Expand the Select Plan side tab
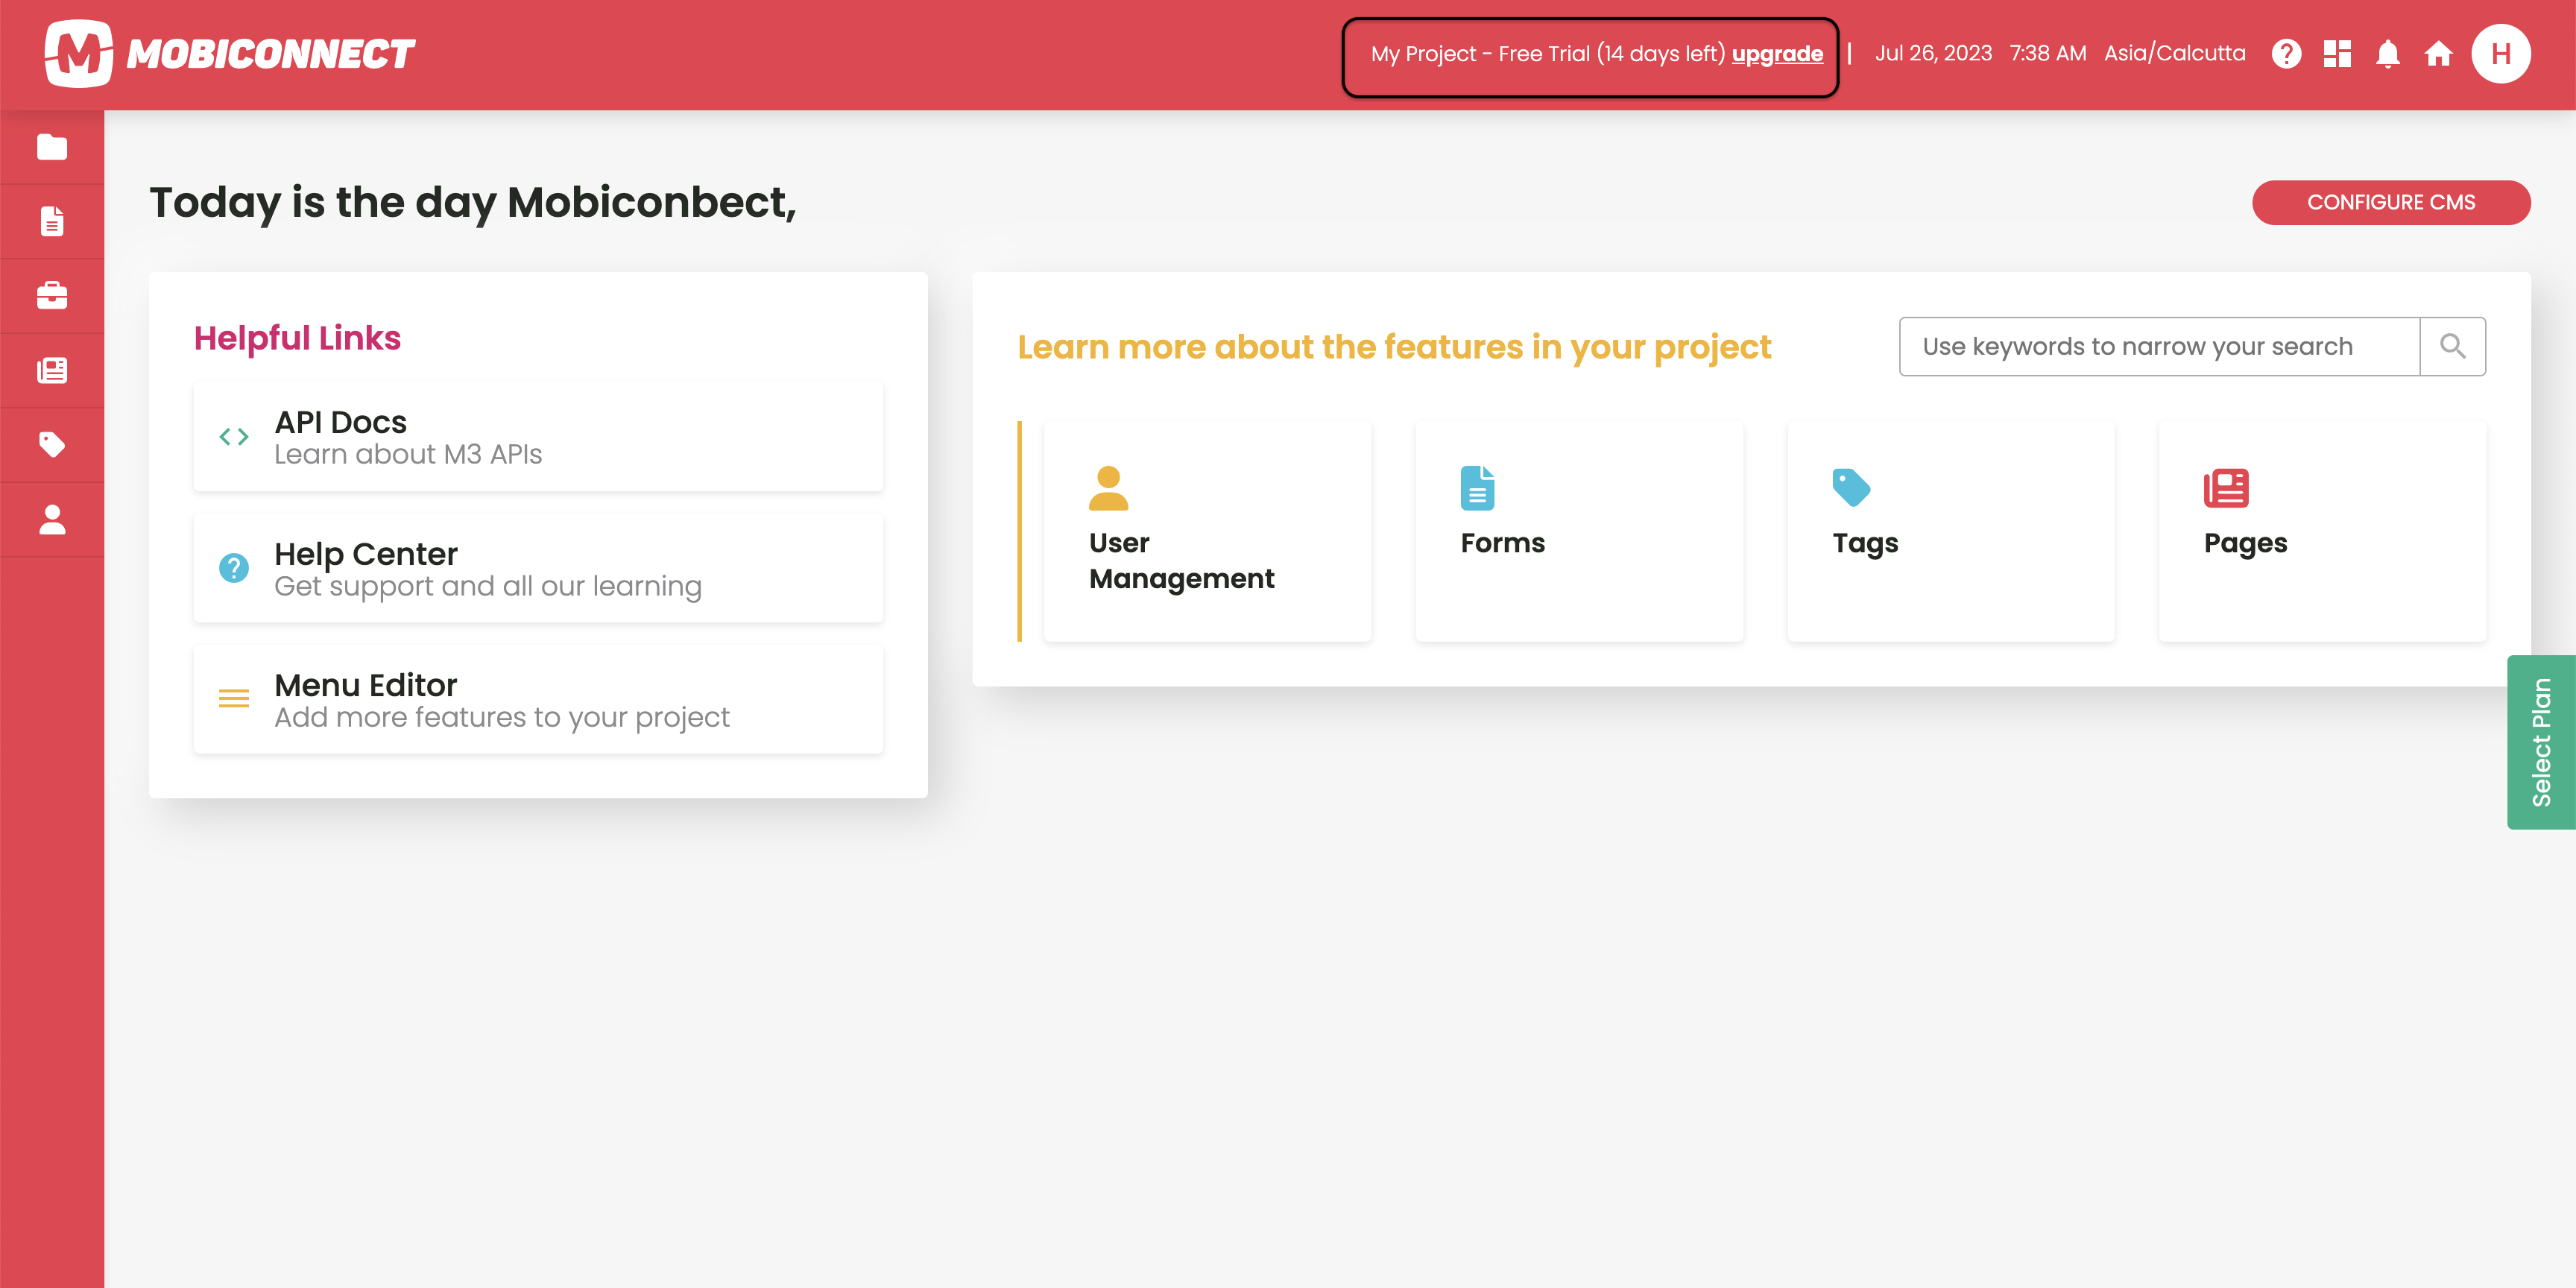Viewport: 2576px width, 1288px height. click(2540, 742)
